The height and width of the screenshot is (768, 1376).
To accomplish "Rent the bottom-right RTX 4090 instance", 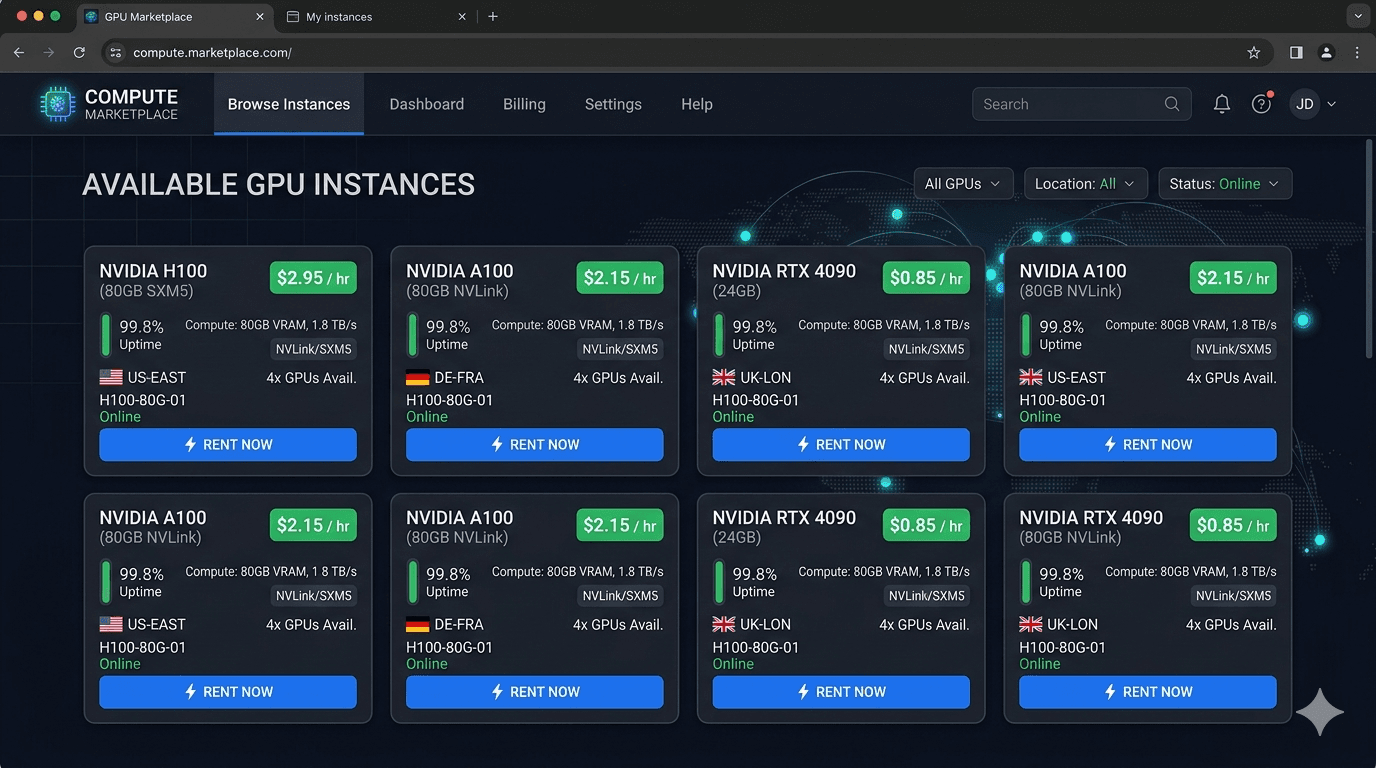I will click(1147, 691).
